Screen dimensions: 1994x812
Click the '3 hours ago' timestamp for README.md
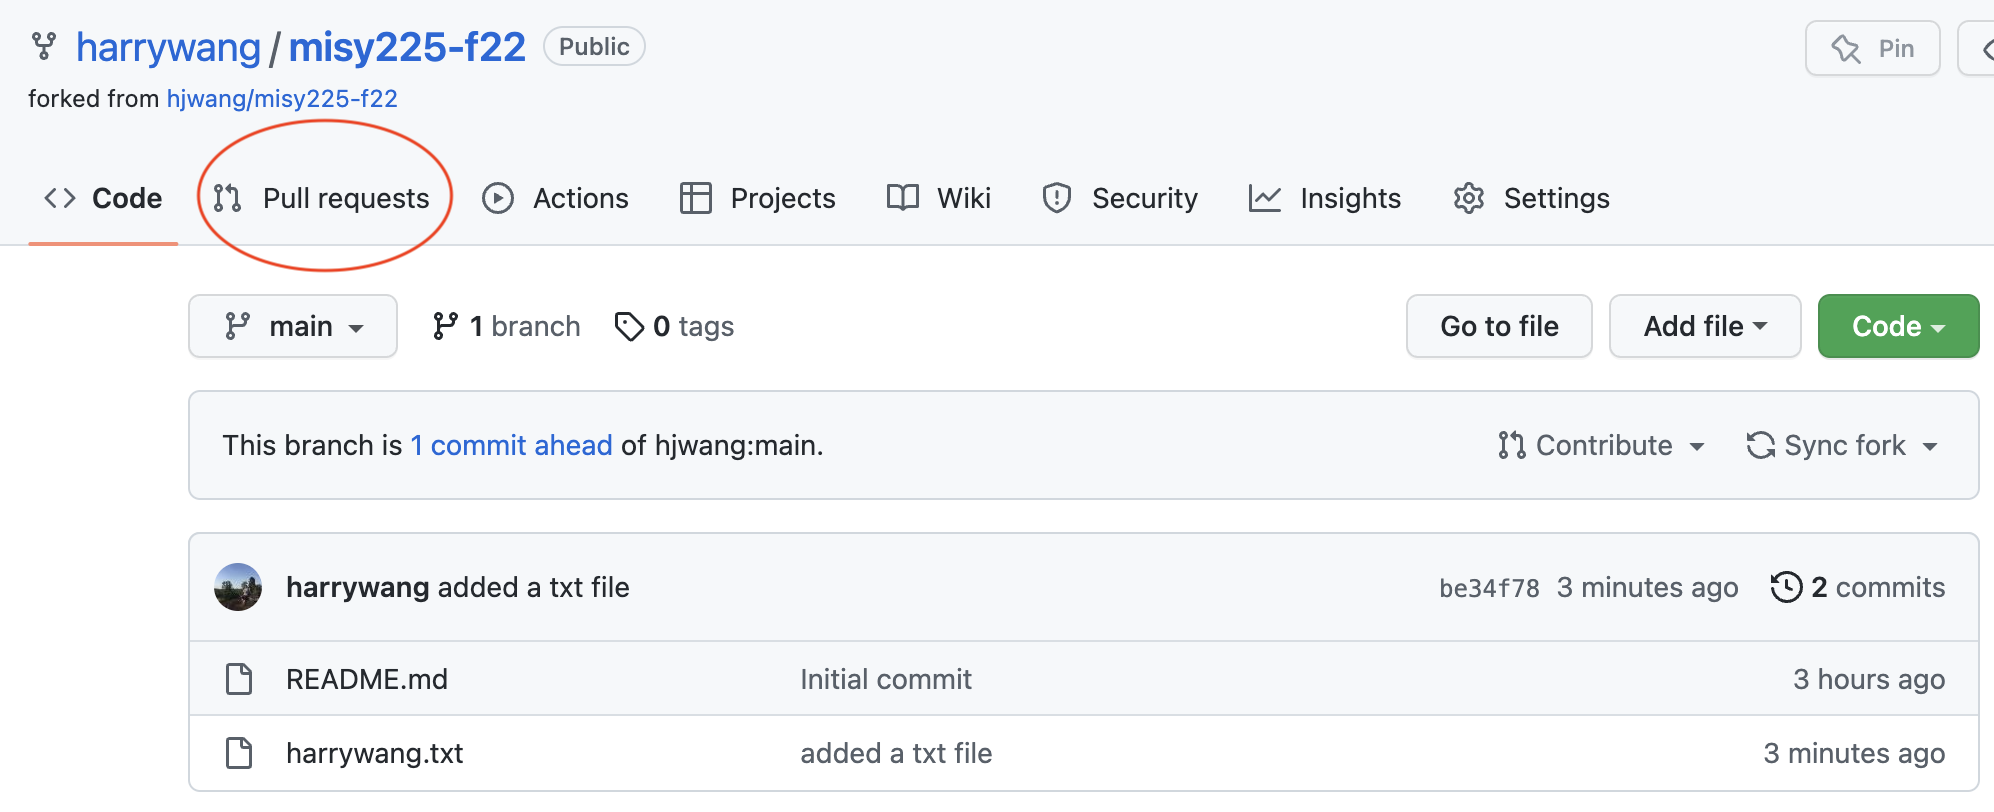click(x=1869, y=679)
